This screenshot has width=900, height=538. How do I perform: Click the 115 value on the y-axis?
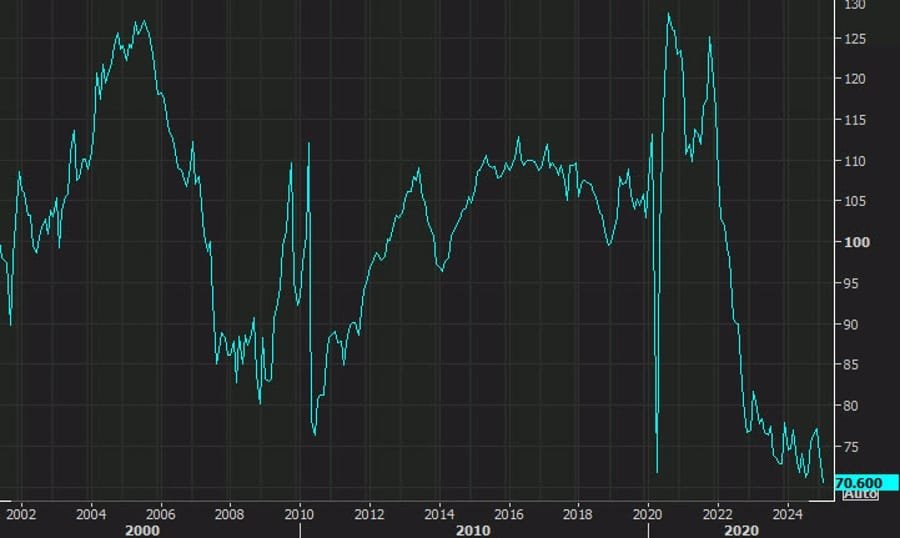tap(854, 120)
